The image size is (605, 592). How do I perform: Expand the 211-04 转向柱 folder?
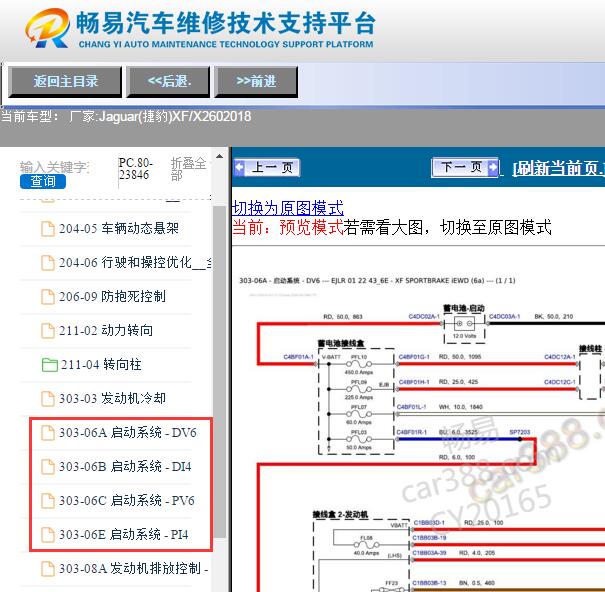click(x=101, y=365)
